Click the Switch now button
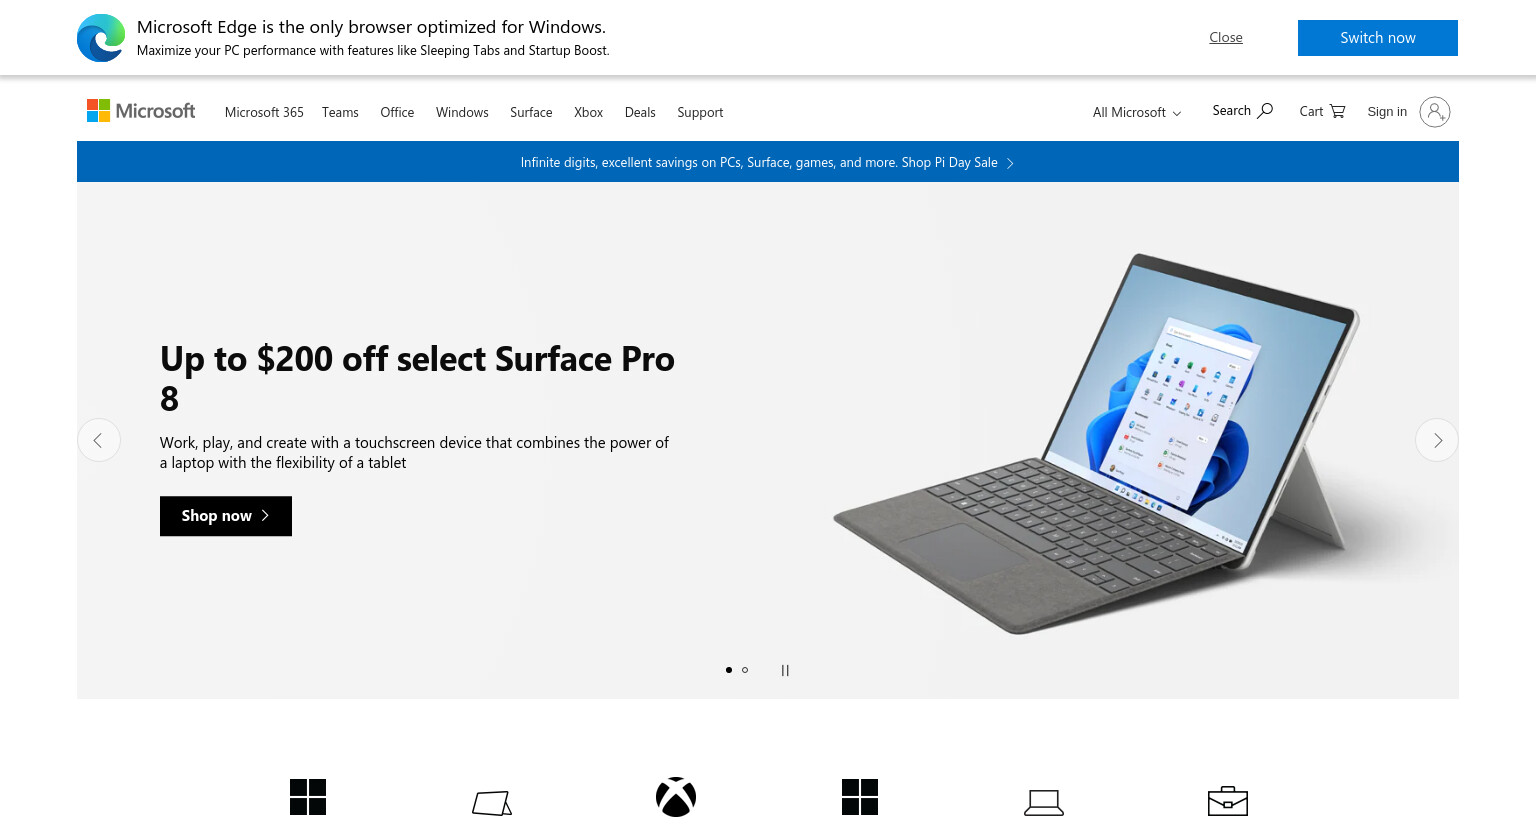1536x824 pixels. coord(1378,38)
